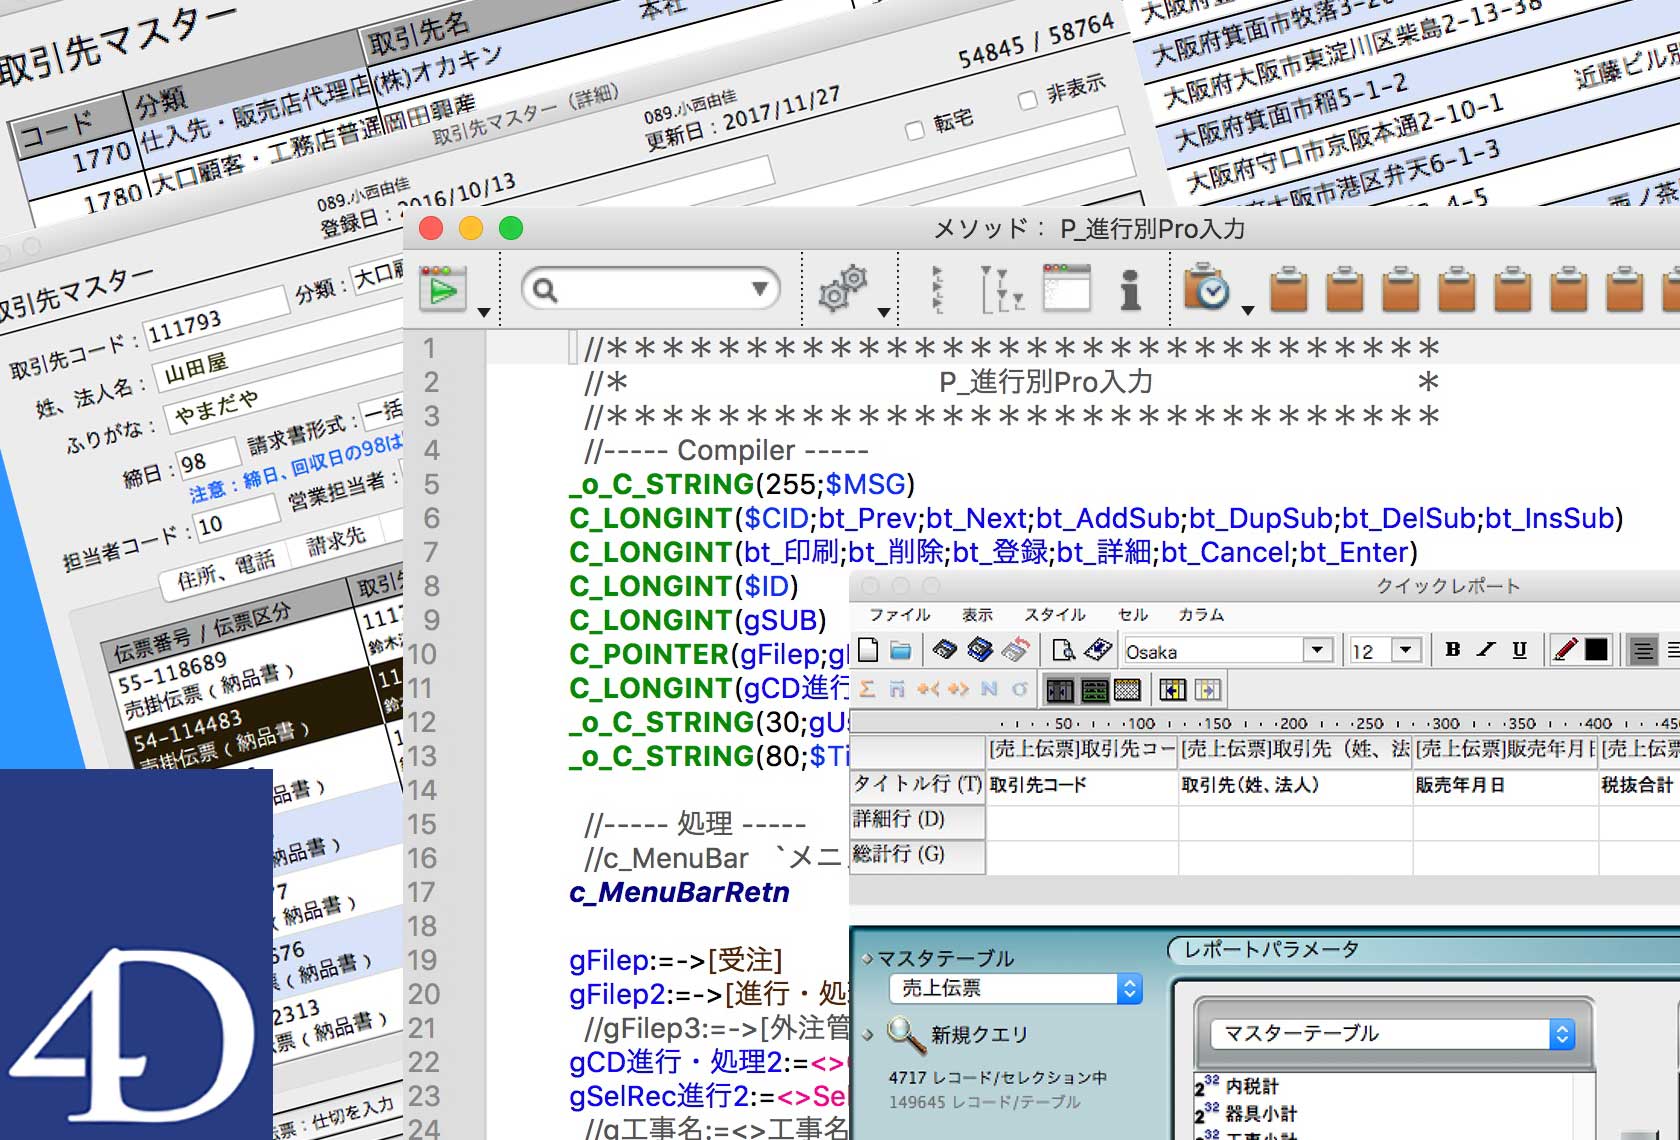Click the black color swatch
The image size is (1680, 1140).
1597,651
